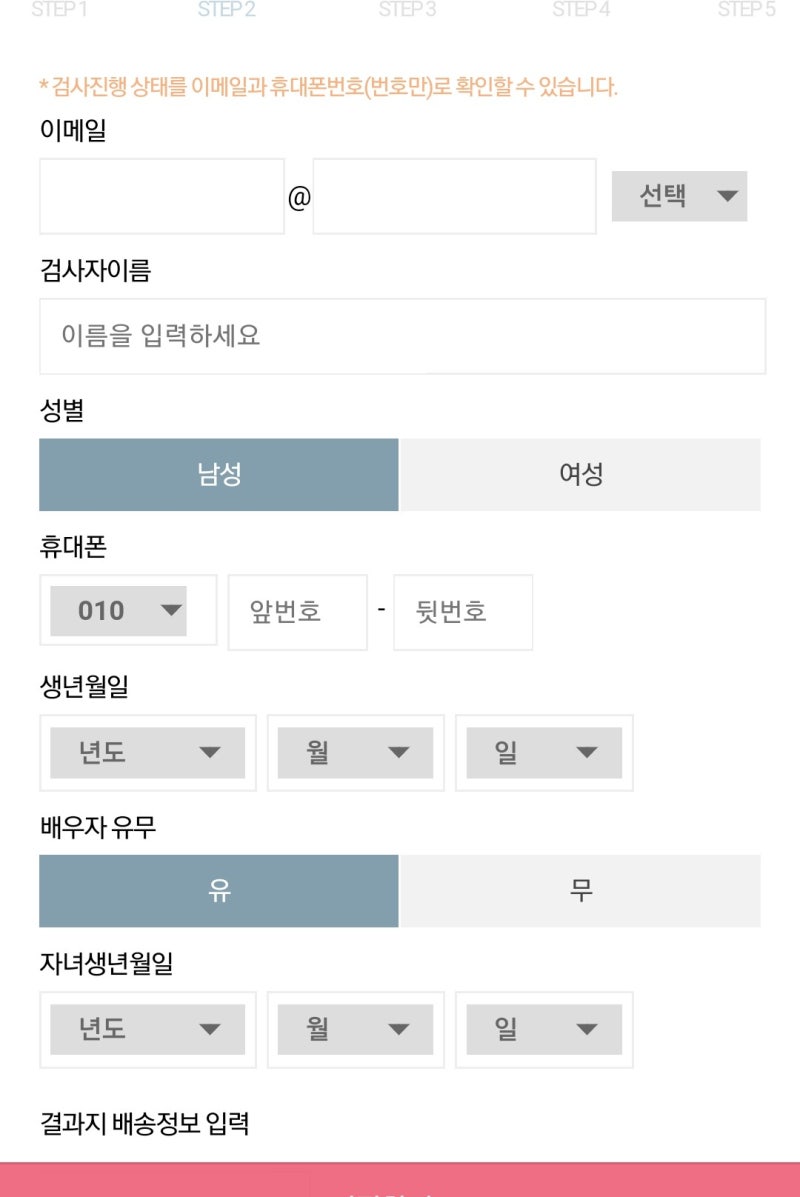
Task: Click the email domain input after @
Action: pos(454,196)
